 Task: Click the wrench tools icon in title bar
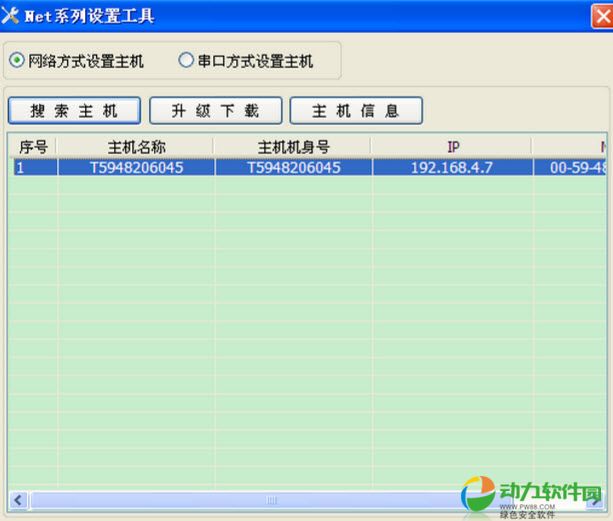pos(12,17)
